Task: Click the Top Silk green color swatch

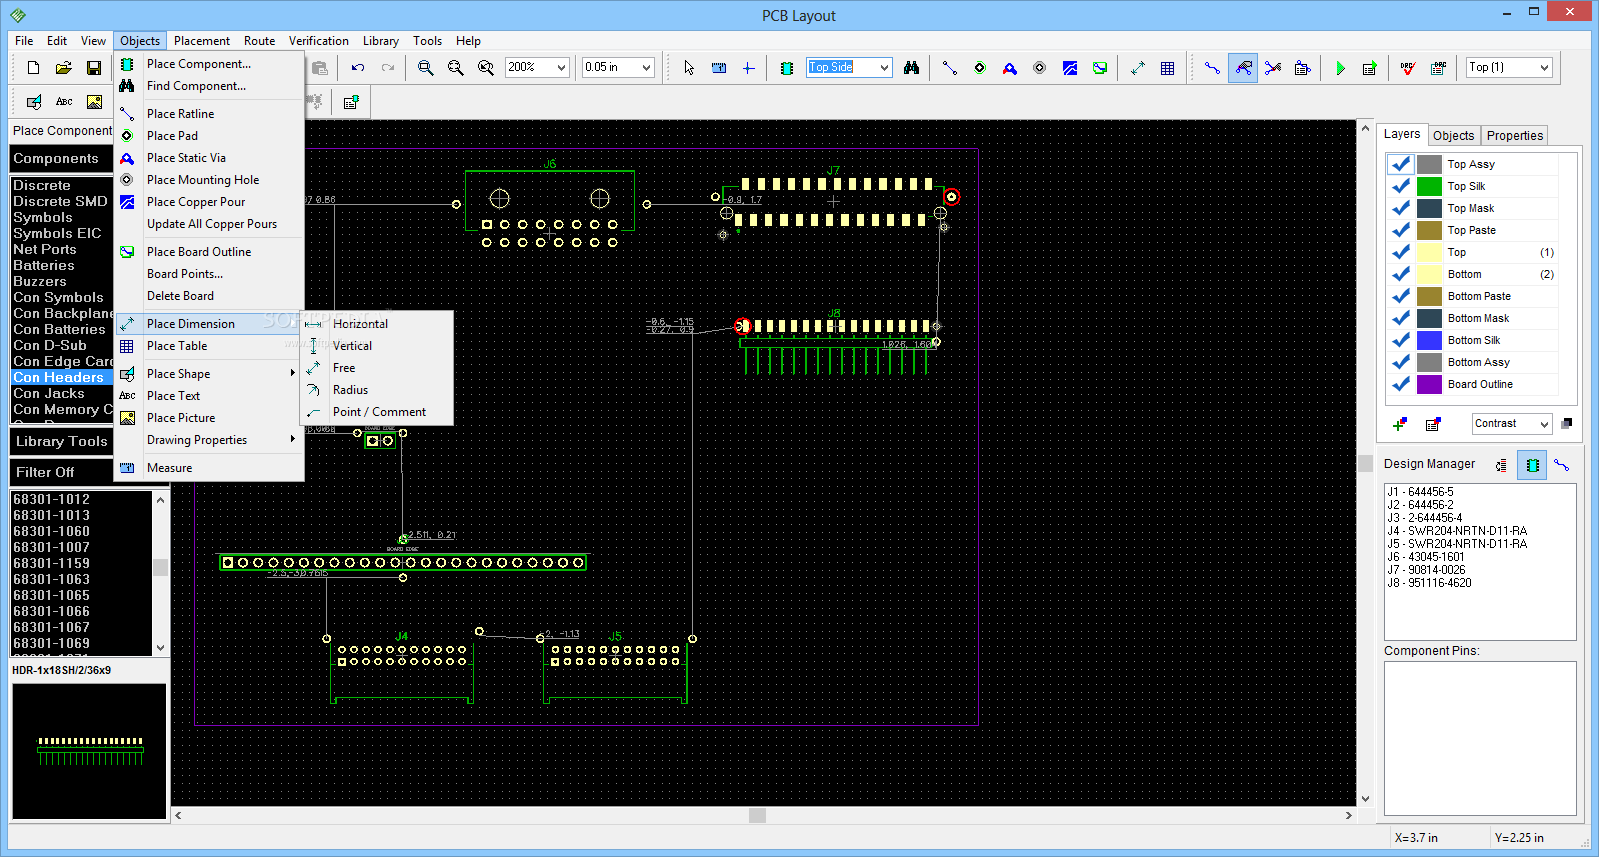Action: [x=1429, y=186]
